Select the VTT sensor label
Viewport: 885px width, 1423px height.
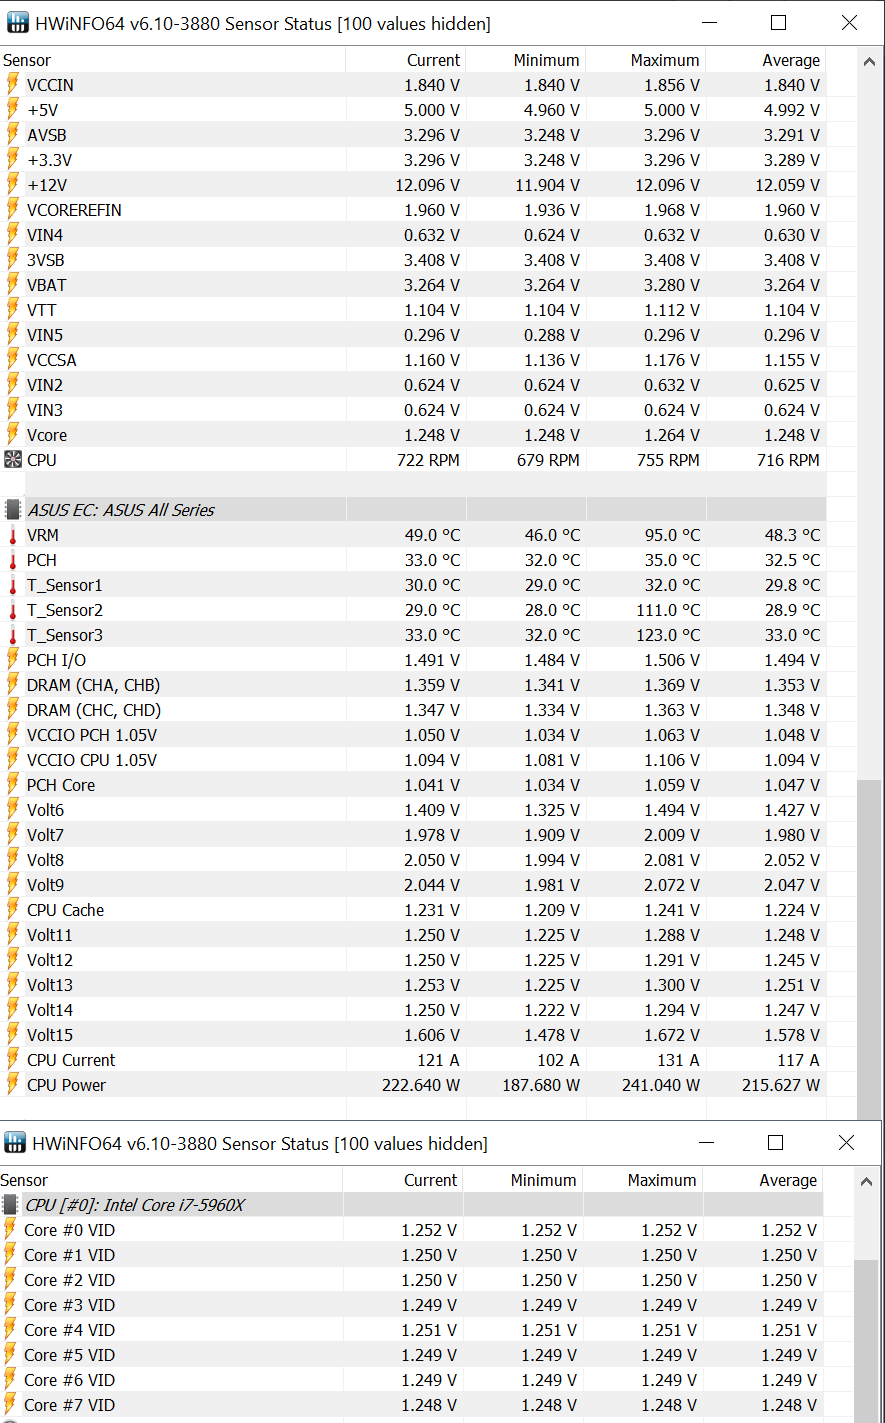tap(42, 310)
